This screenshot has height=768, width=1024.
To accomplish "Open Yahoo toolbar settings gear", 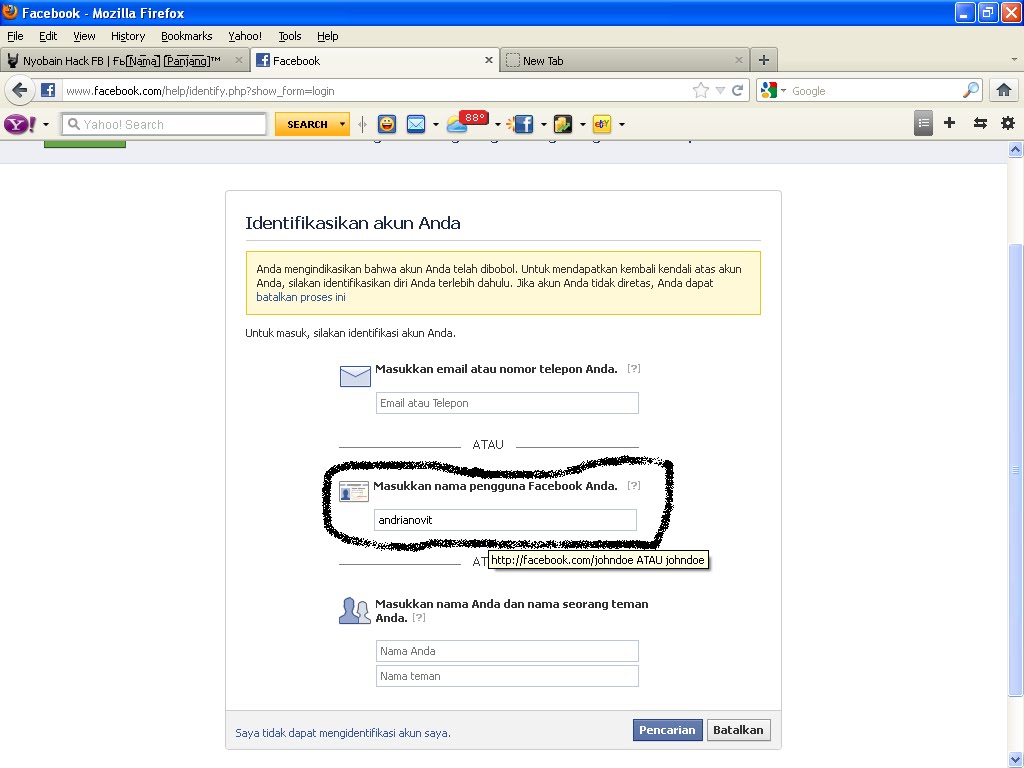I will pyautogui.click(x=1008, y=123).
